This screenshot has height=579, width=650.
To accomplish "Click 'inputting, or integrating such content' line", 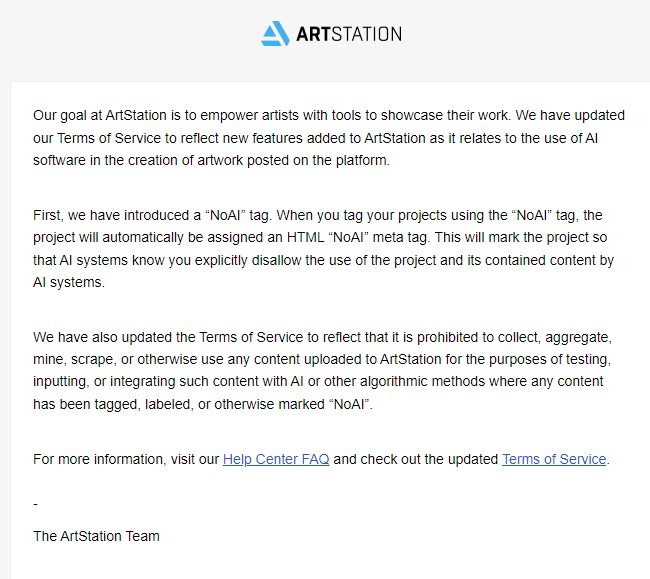I will (318, 381).
